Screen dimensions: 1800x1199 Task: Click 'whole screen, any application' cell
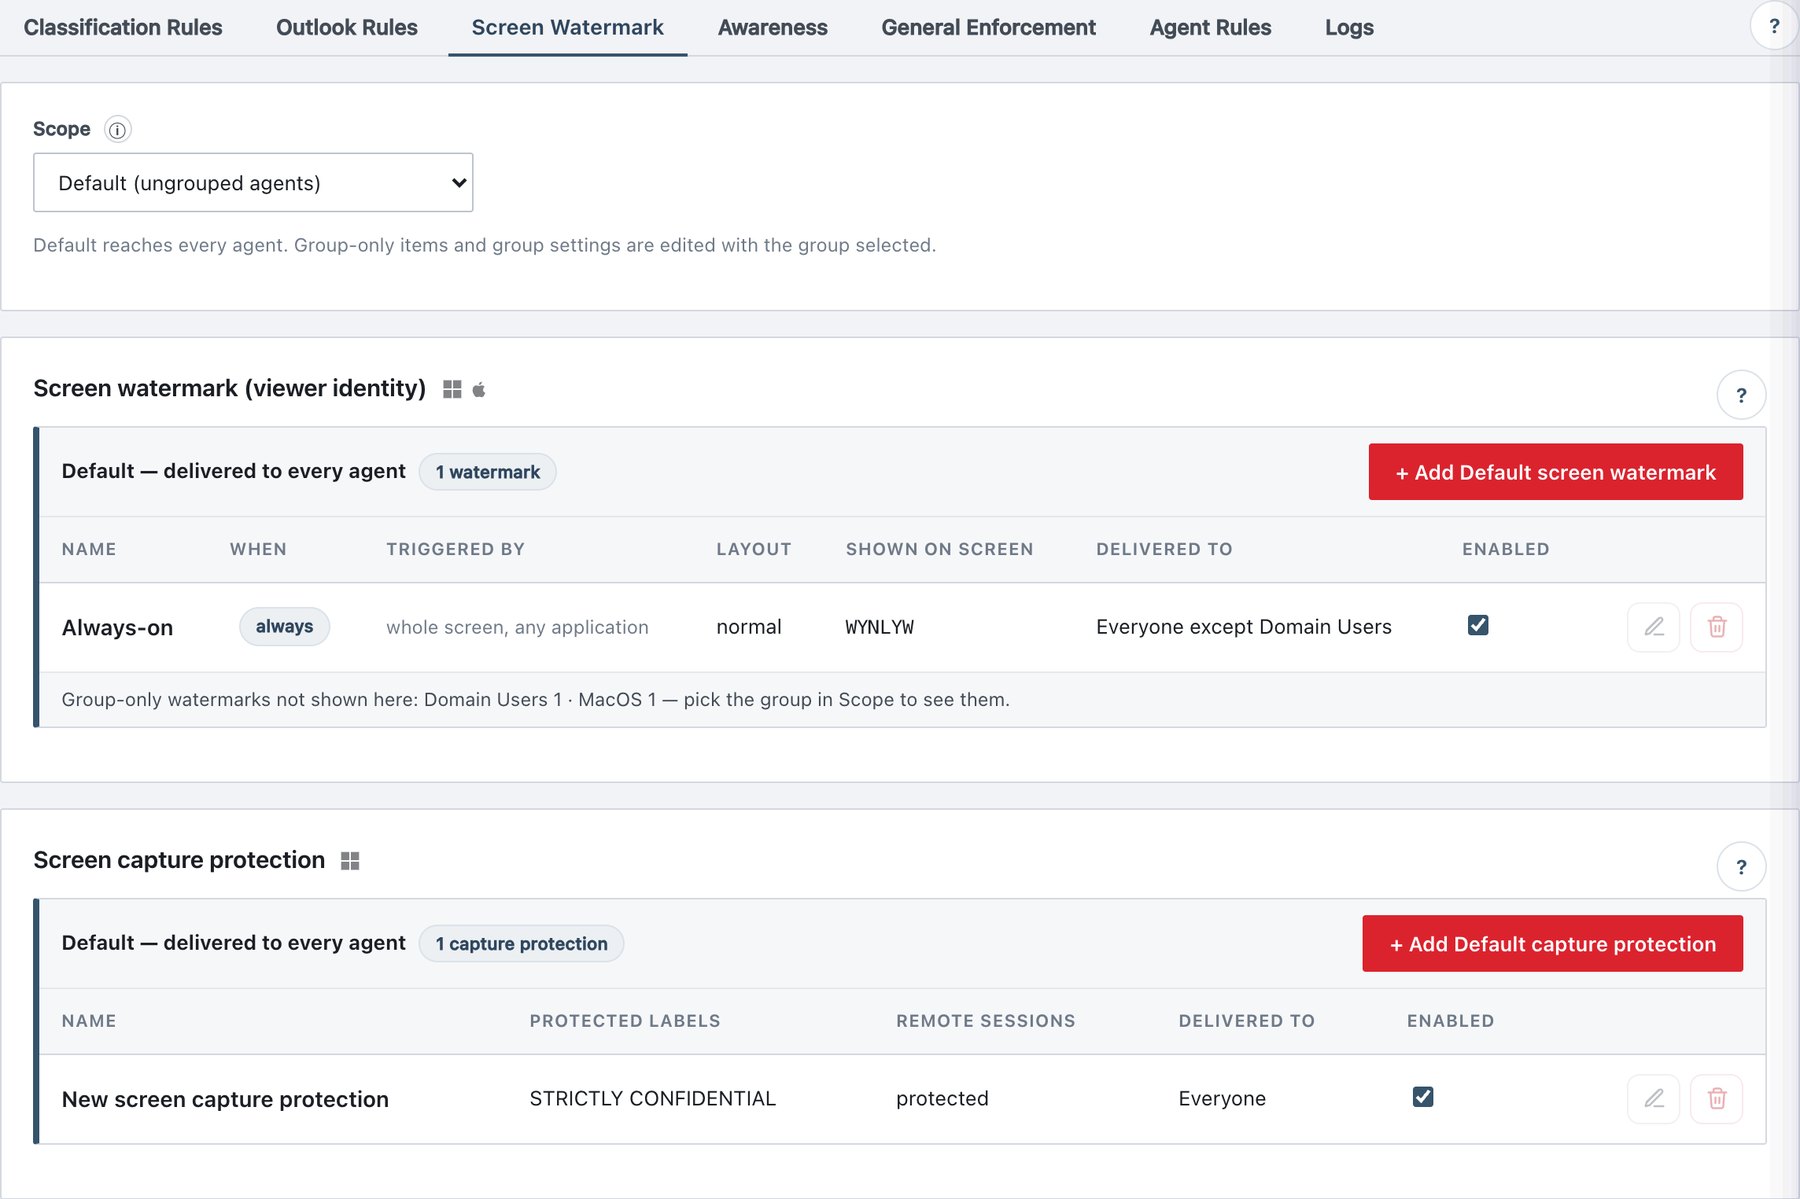517,628
